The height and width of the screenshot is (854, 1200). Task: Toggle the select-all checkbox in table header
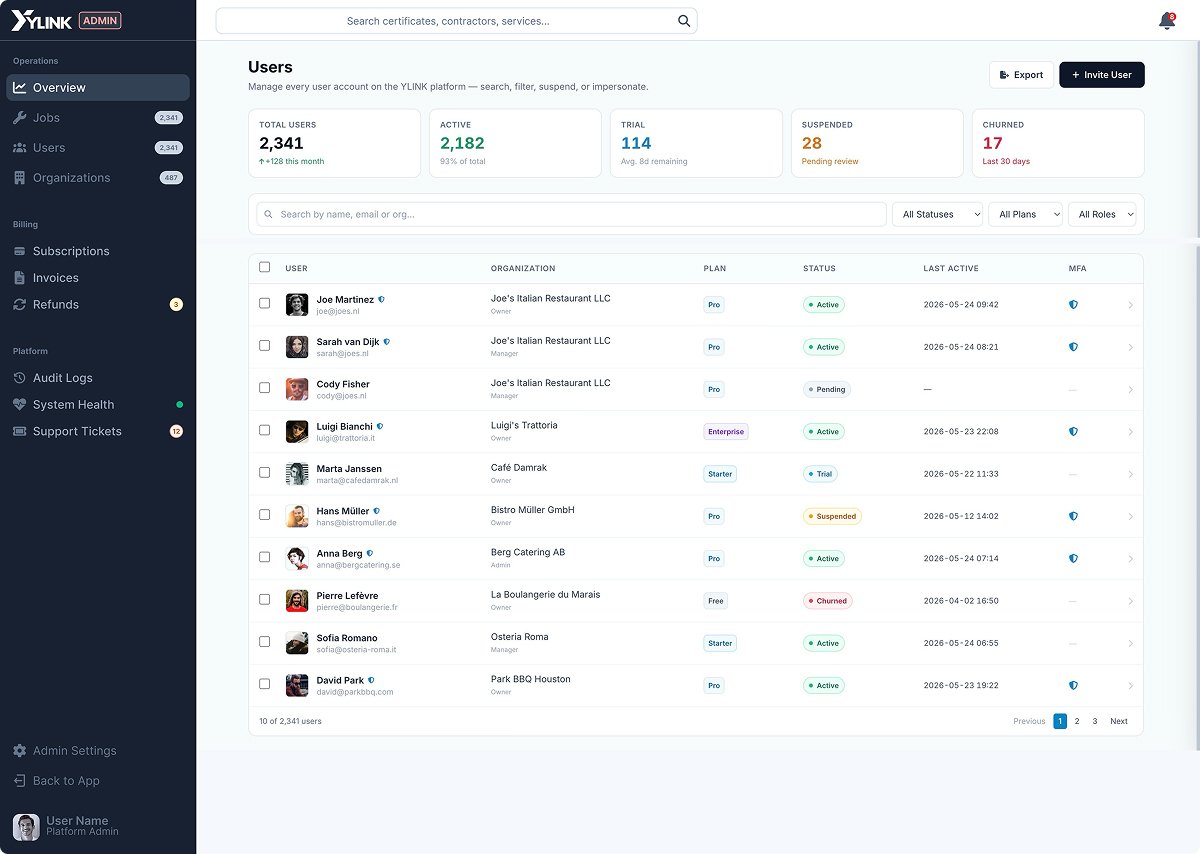point(264,267)
